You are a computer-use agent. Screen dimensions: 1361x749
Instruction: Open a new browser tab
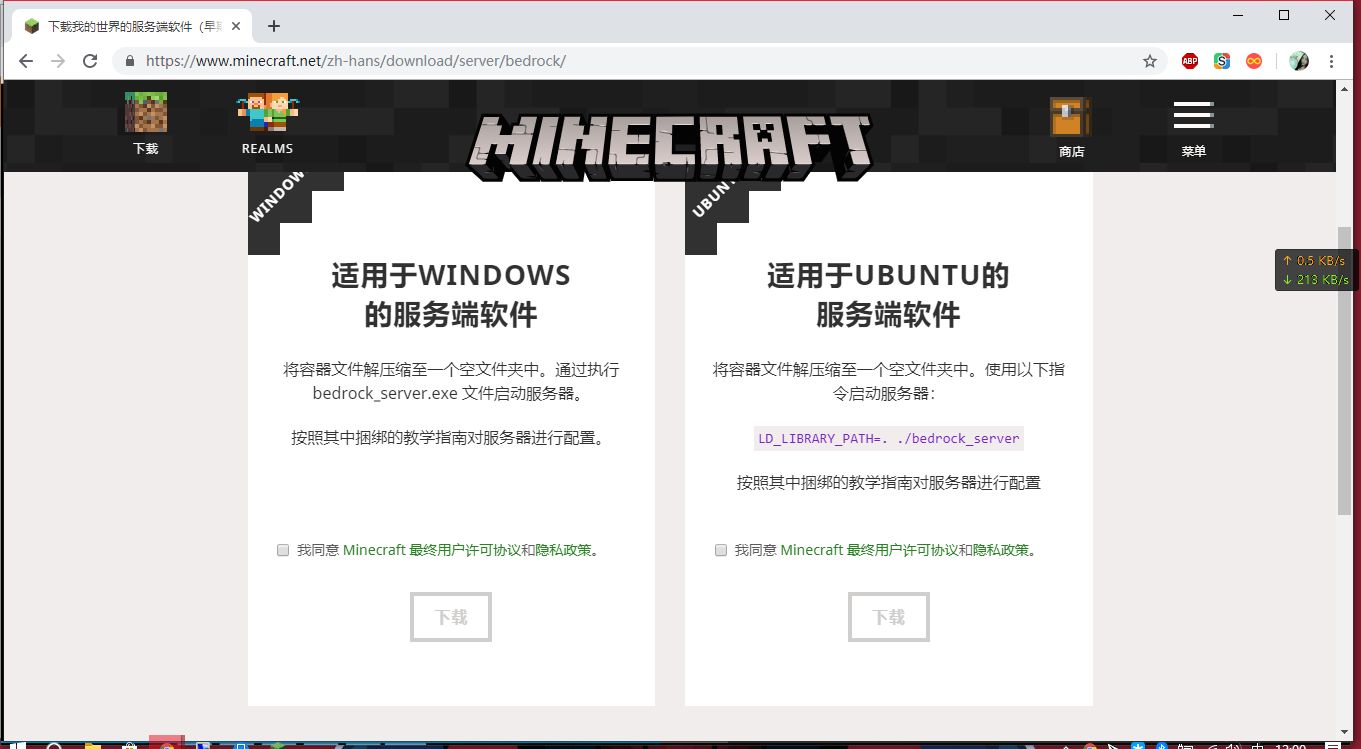274,26
